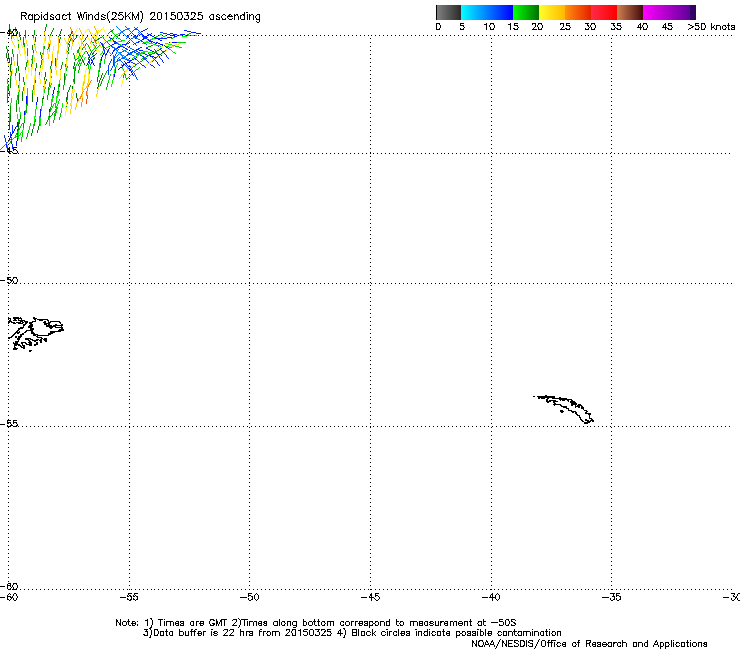Select the red 30-35 knots color bar segment
This screenshot has width=740, height=650.
tap(604, 12)
